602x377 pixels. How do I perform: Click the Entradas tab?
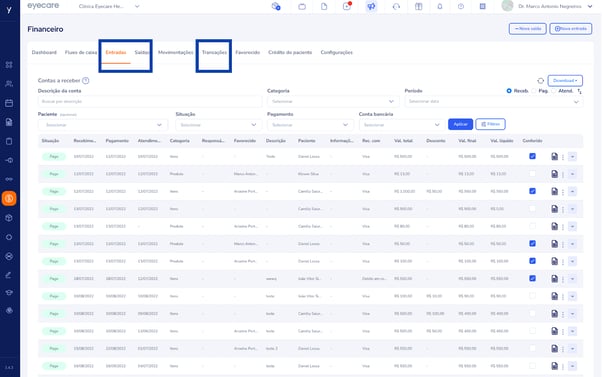click(116, 52)
